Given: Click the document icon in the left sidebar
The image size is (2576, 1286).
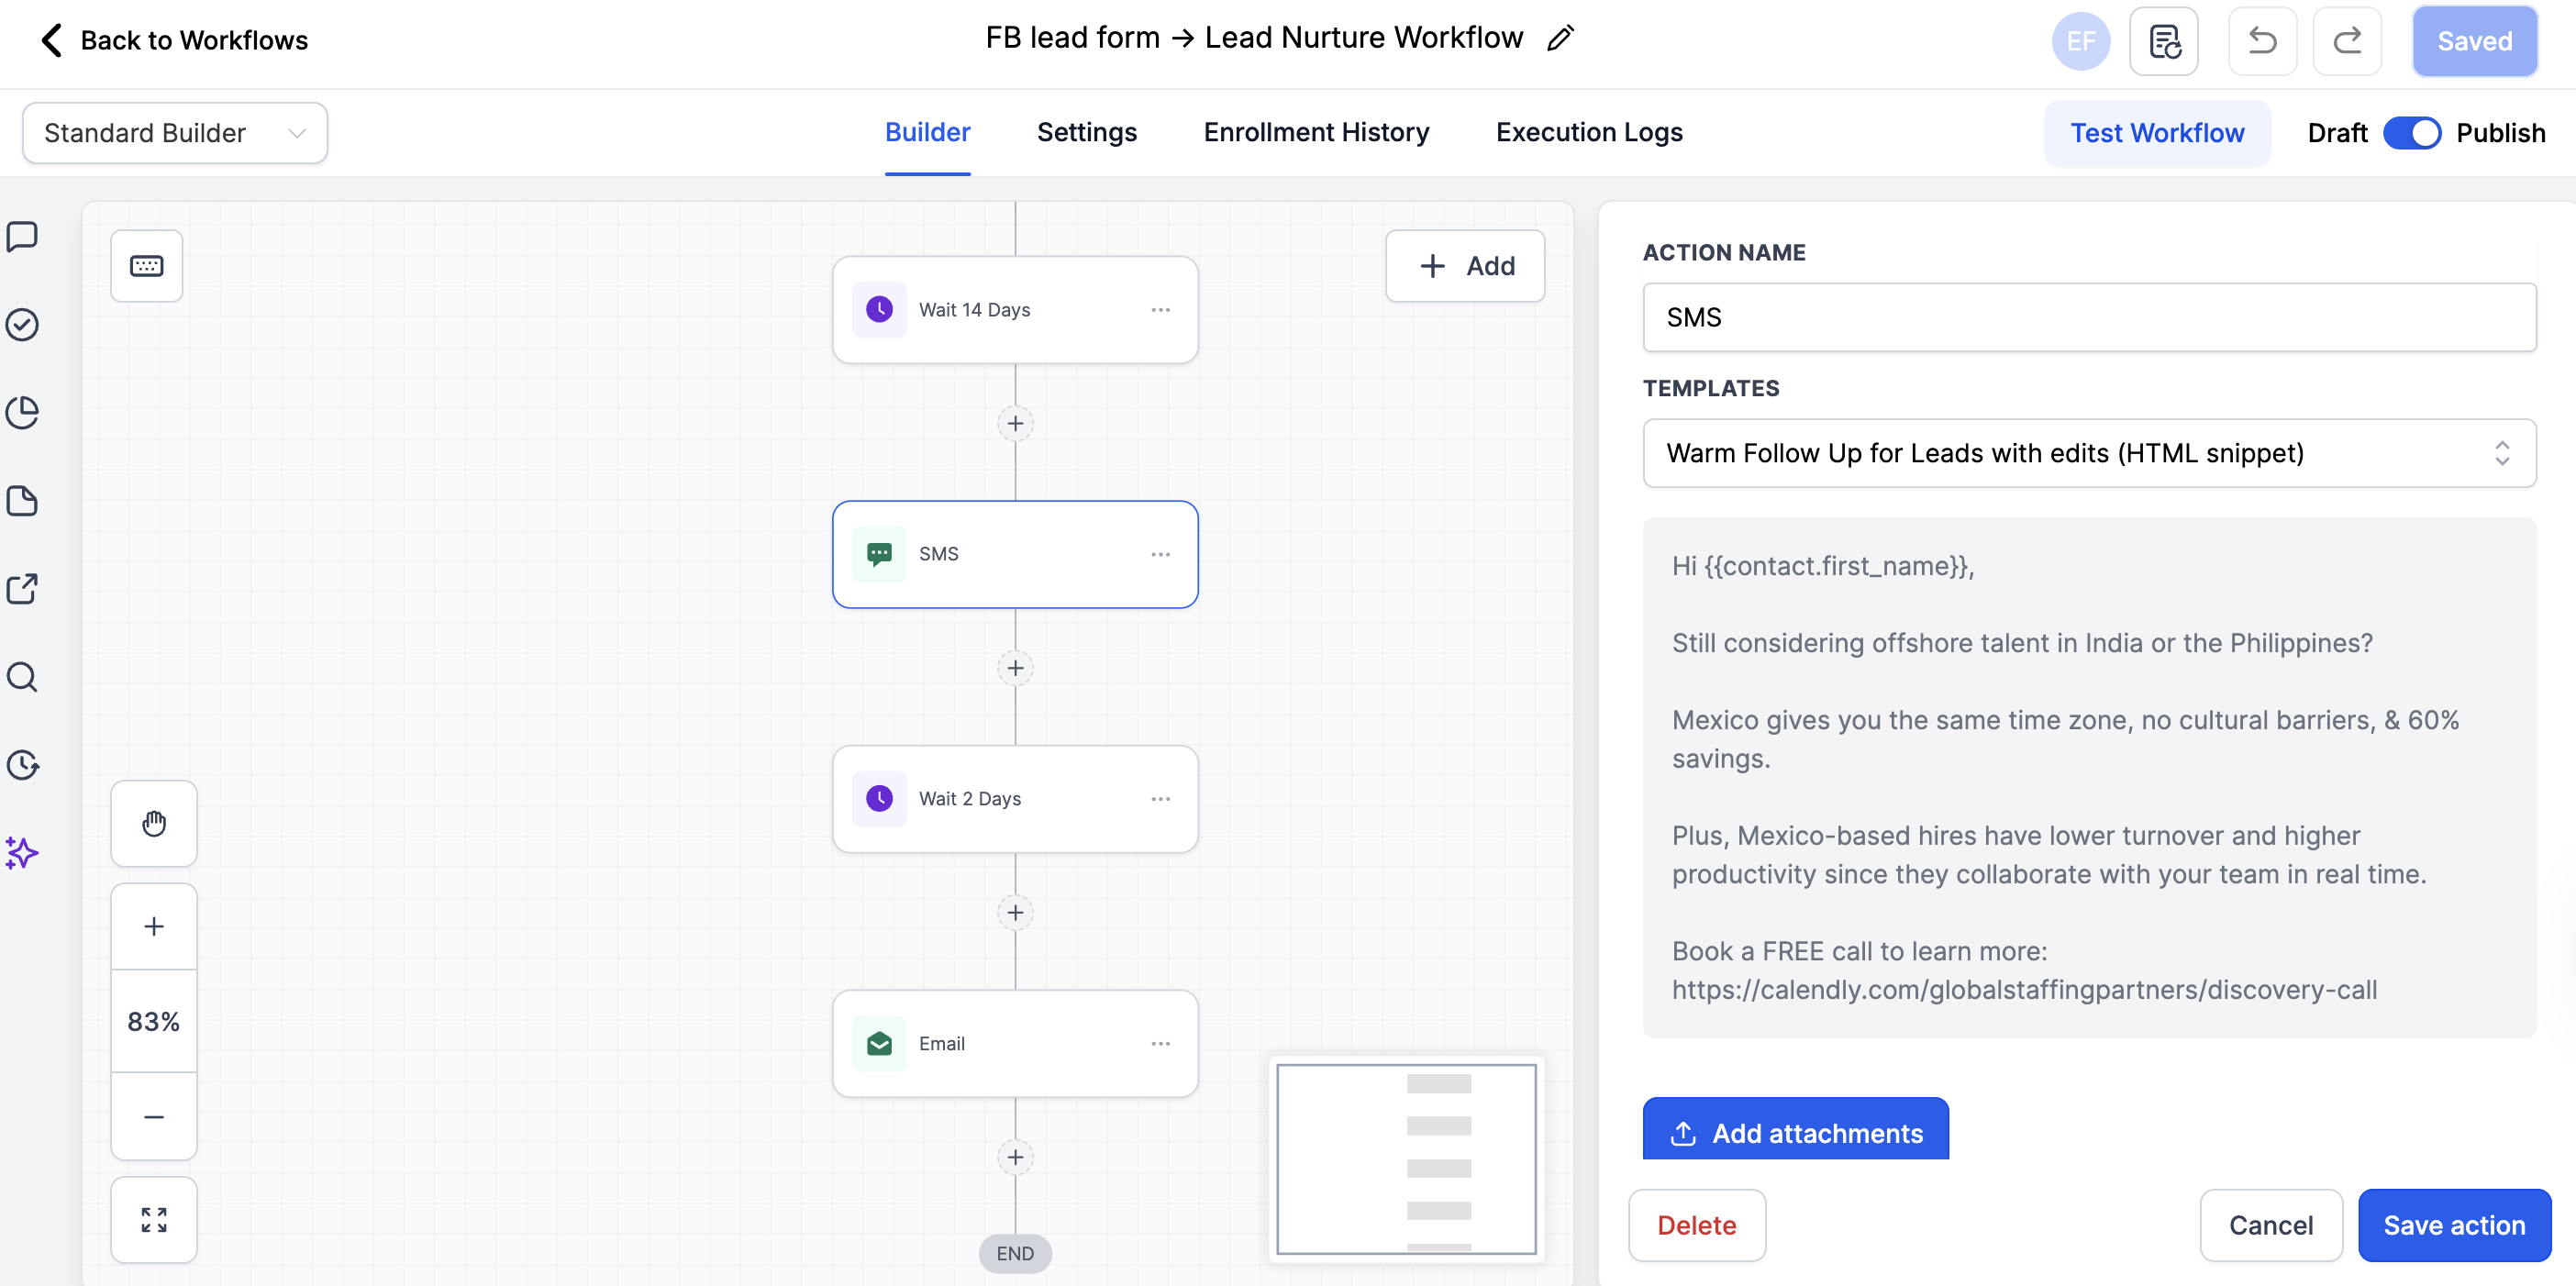Looking at the screenshot, I should point(22,500).
